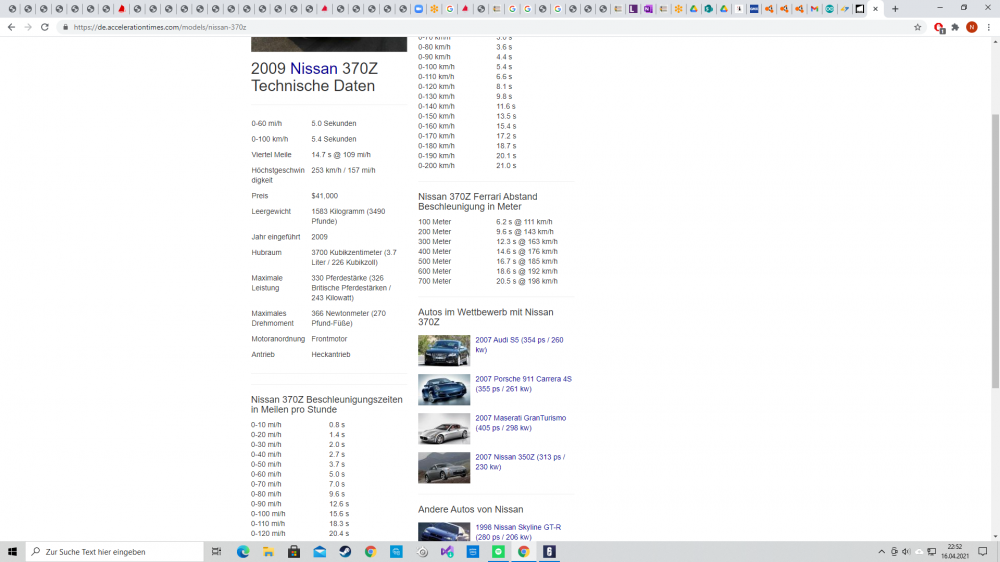Click the 'Jahr eingeführt' label
The image size is (1000, 562).
276,237
